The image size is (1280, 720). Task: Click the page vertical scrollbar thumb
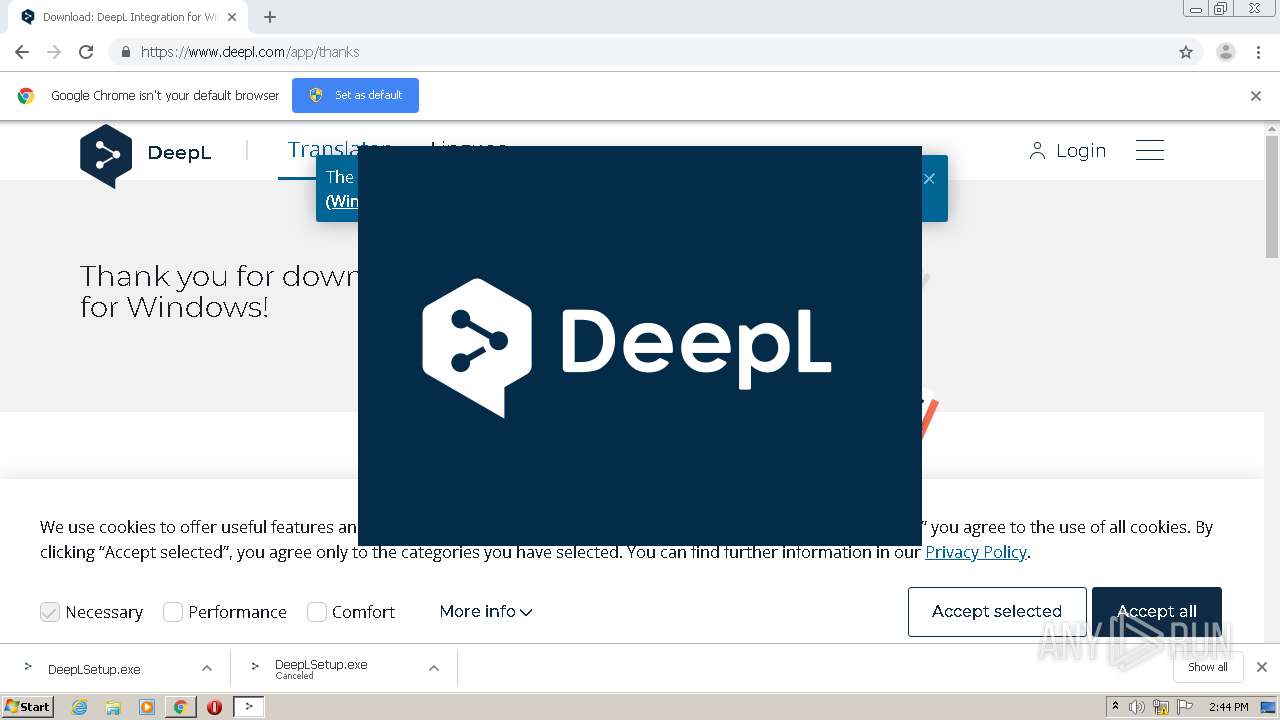pos(1272,197)
